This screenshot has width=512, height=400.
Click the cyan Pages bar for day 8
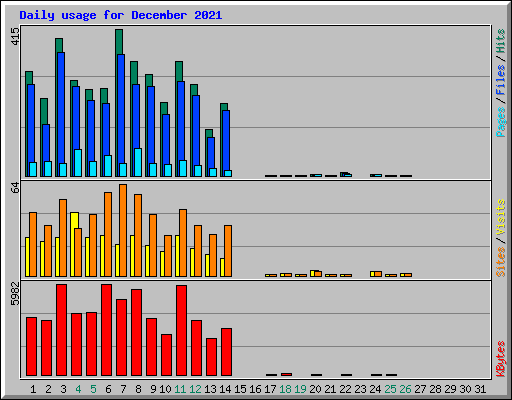coord(138,162)
